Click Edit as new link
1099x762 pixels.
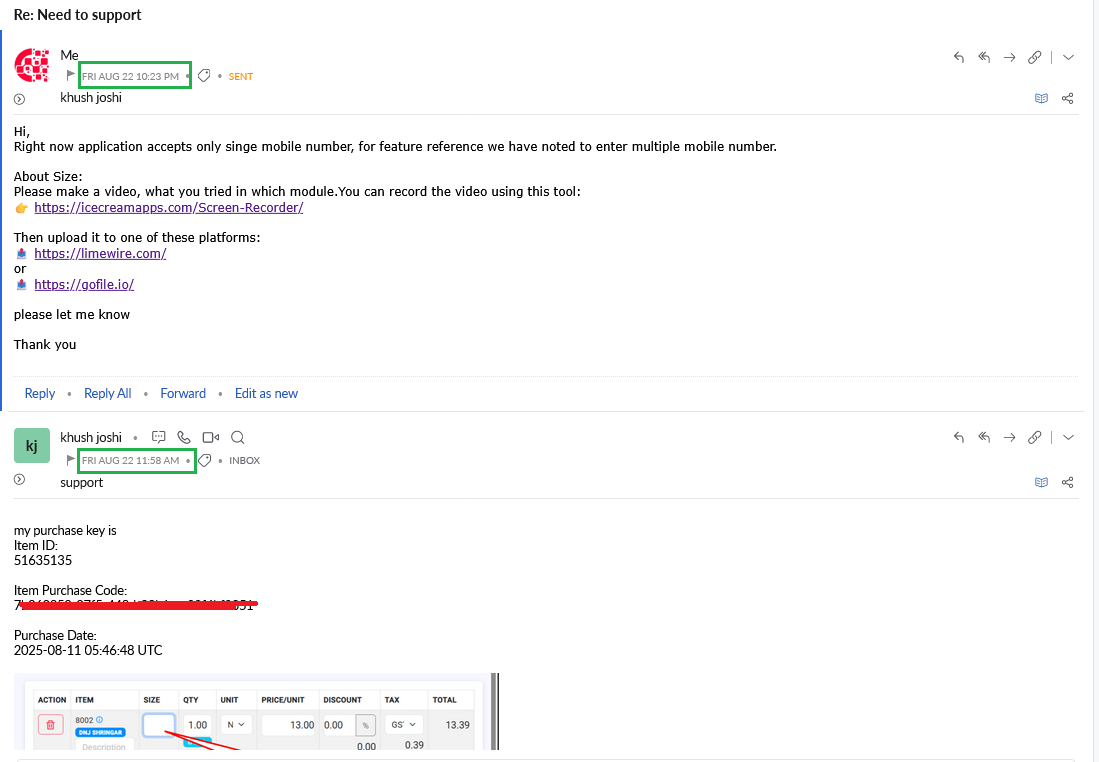pyautogui.click(x=266, y=393)
